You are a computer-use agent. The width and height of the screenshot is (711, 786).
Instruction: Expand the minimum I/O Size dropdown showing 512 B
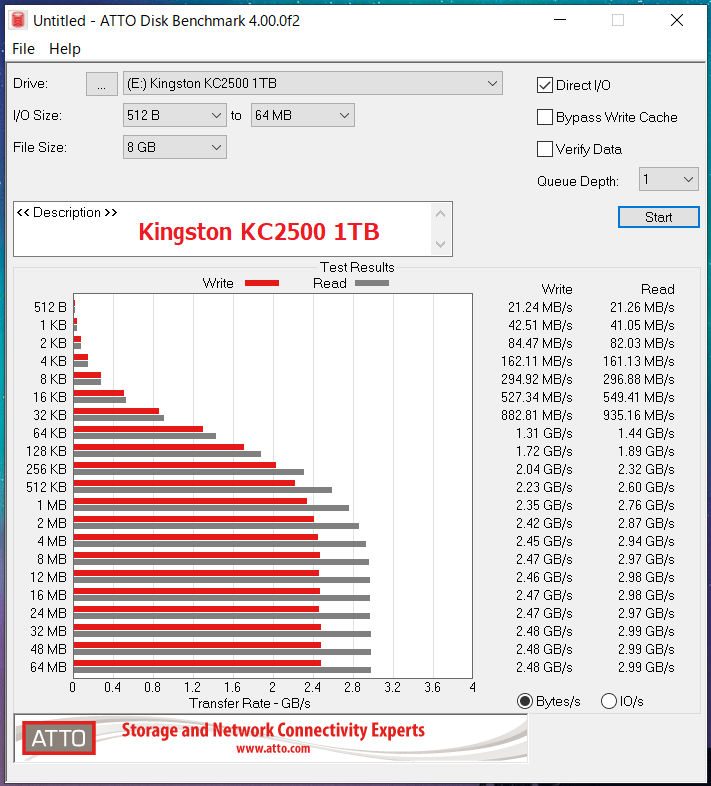pos(174,115)
